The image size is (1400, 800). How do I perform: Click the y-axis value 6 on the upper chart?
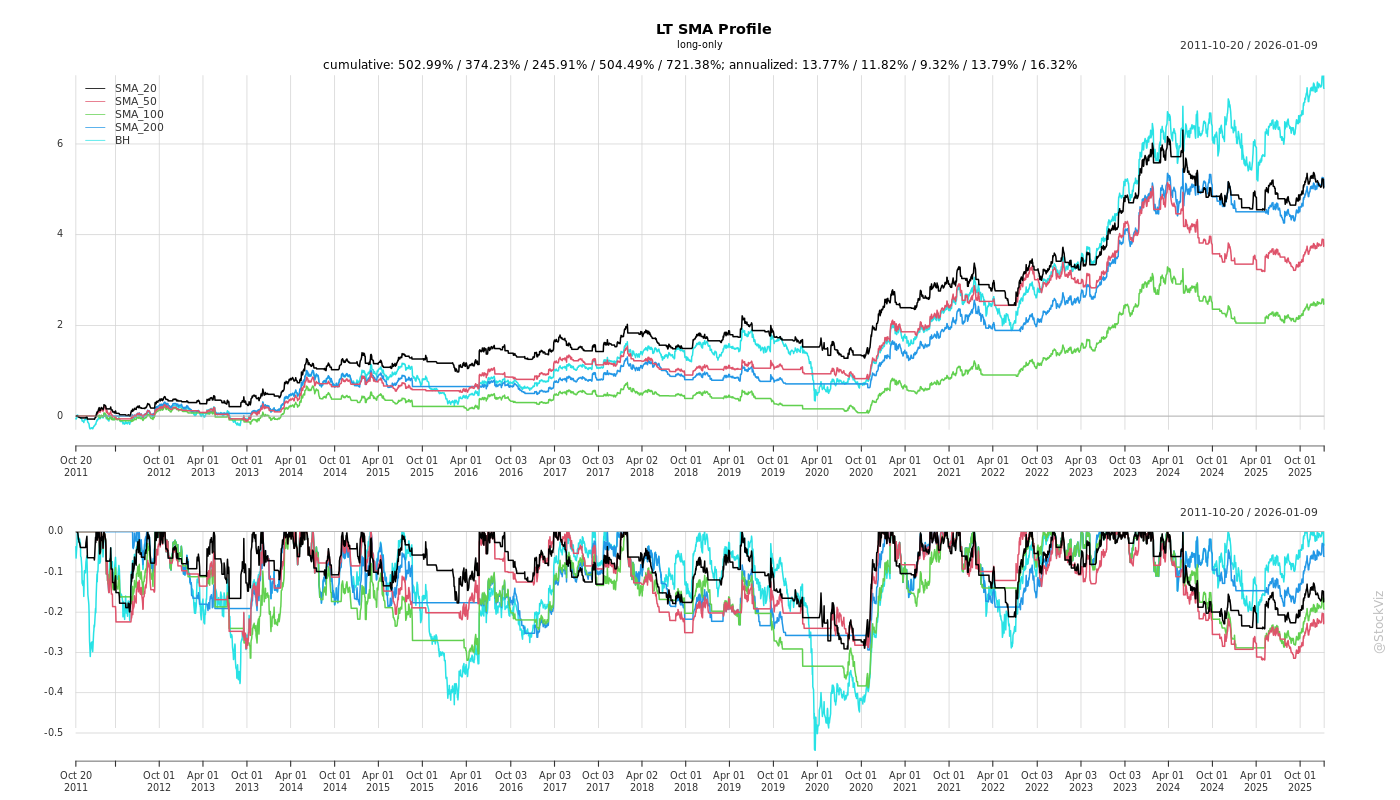[x=59, y=144]
